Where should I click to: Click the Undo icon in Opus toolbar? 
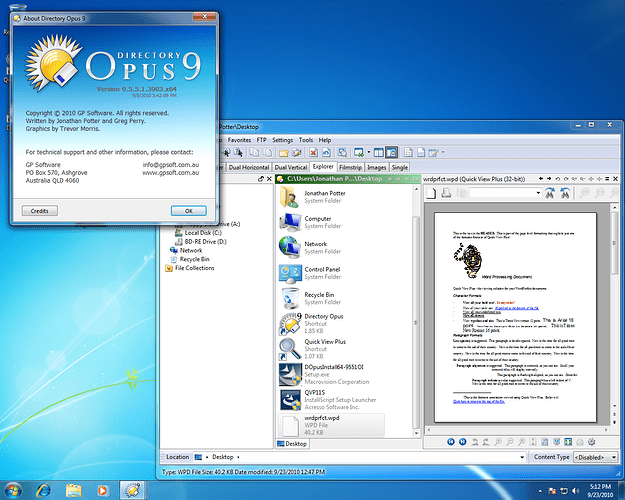[x=326, y=152]
